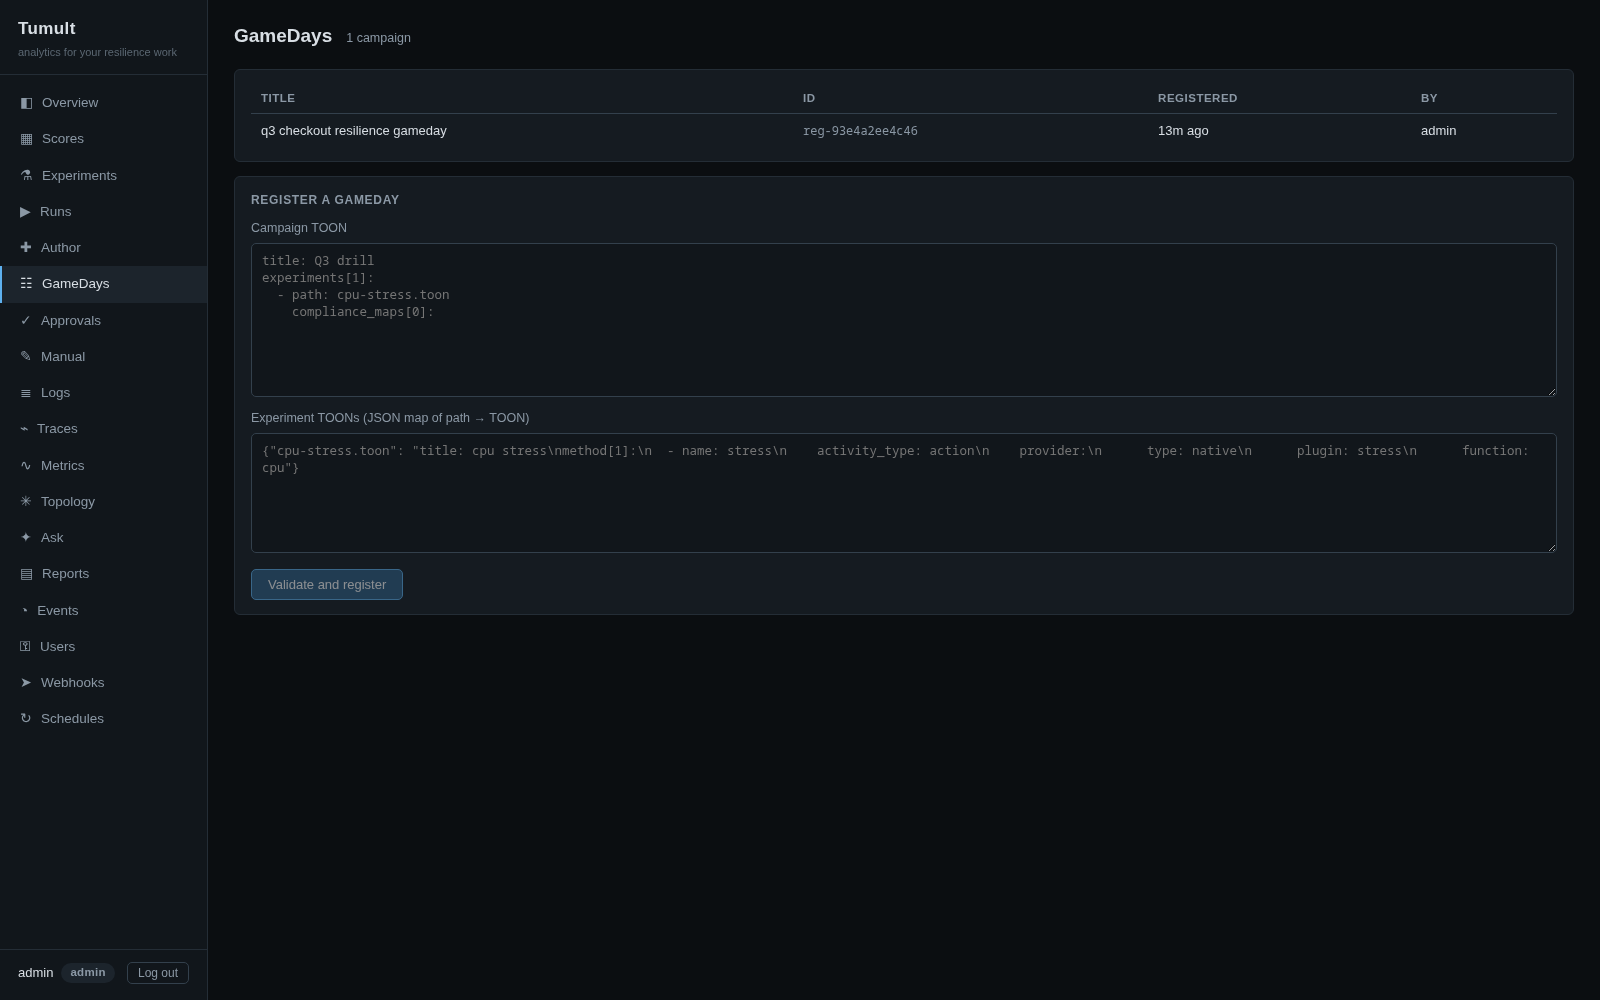1600x1000 pixels.
Task: Switch to the Topology view
Action: [104, 501]
